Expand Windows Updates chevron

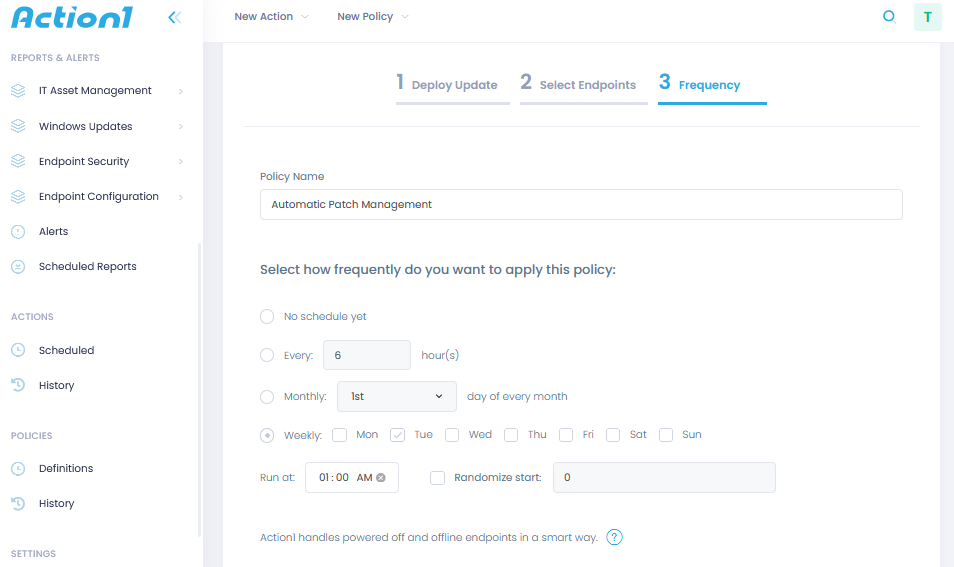pos(181,127)
